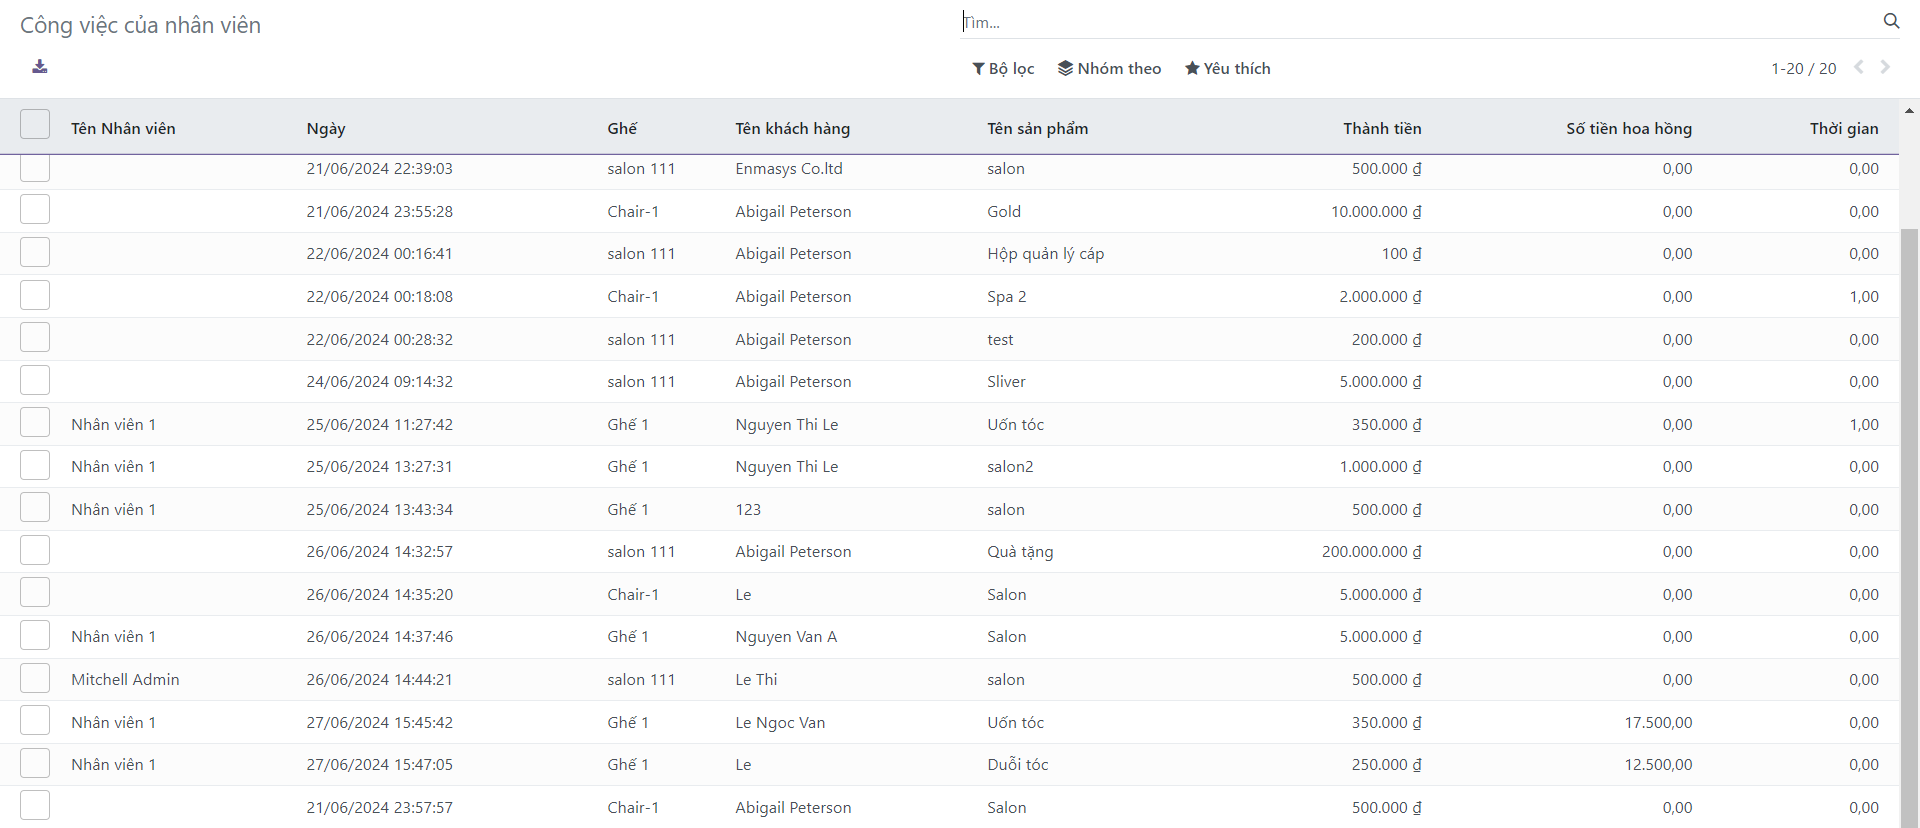Open the Yêu thích favorites menu
1920x828 pixels.
(x=1227, y=68)
